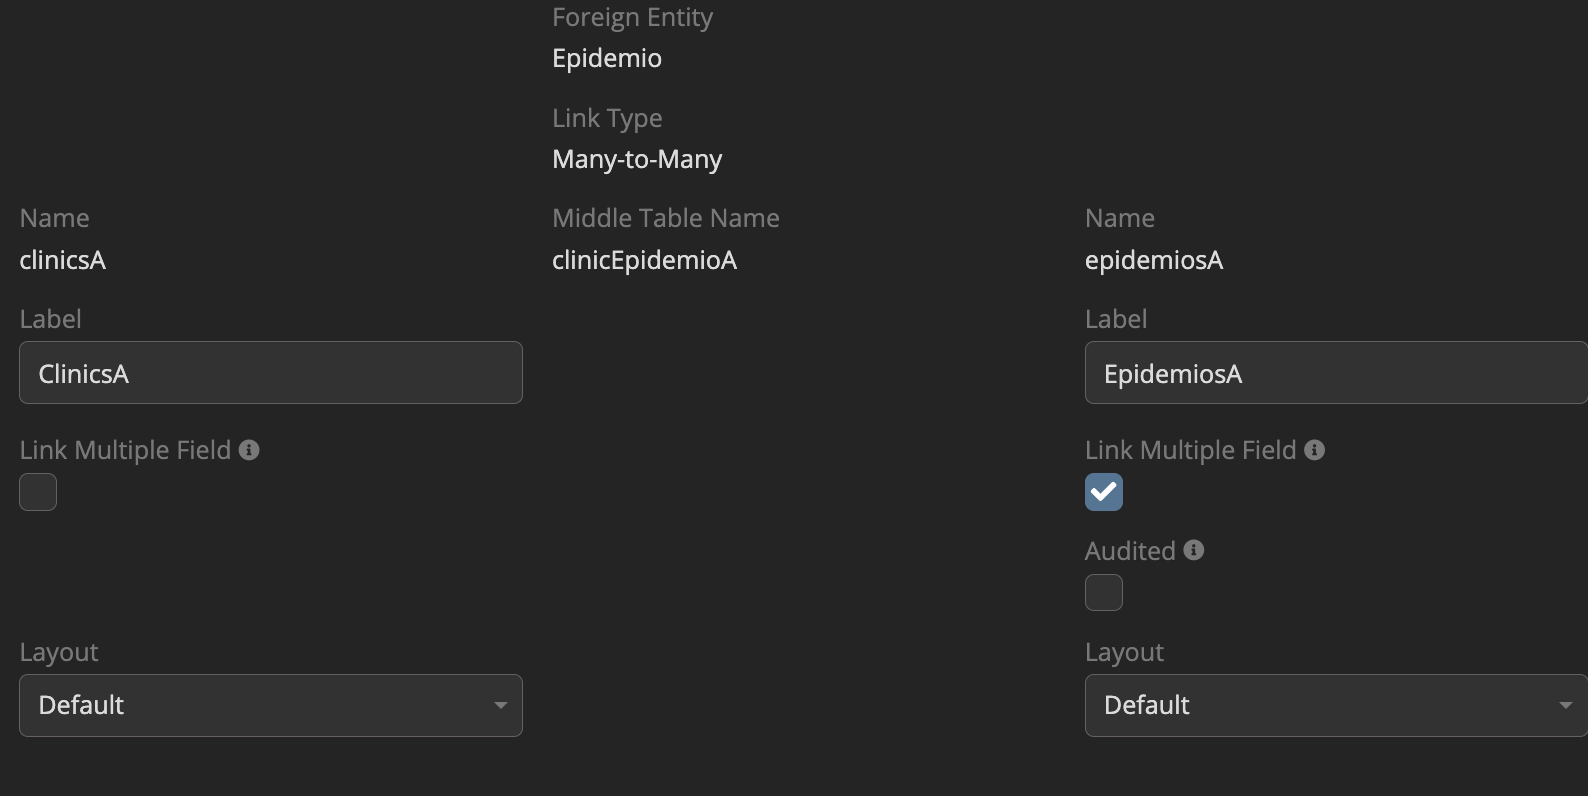Viewport: 1588px width, 796px height.
Task: Click the Name heading above epidemiosA
Action: coord(1120,218)
